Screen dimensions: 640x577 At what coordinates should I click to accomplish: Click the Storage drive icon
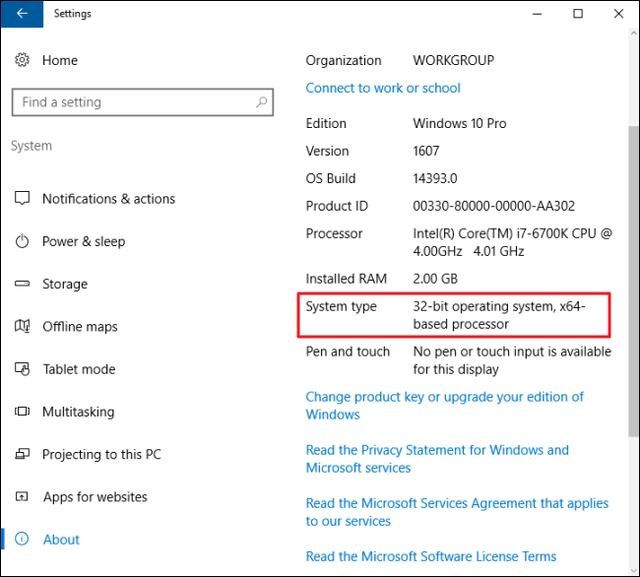click(x=22, y=284)
